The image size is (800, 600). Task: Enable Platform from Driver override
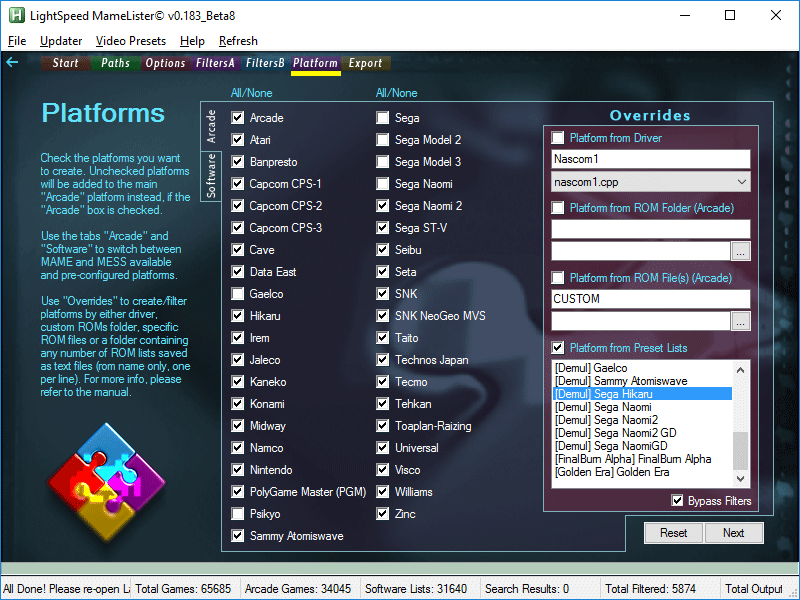(558, 138)
